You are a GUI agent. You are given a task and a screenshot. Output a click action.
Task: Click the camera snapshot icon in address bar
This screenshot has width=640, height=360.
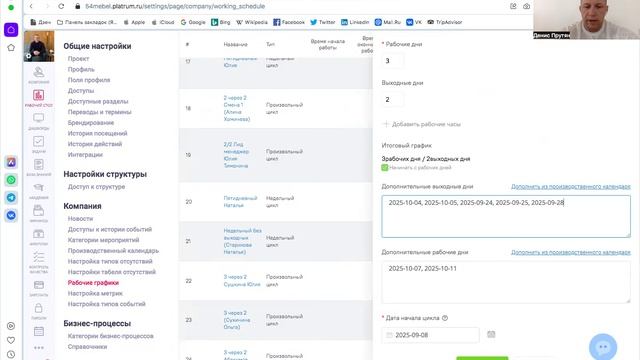pyautogui.click(x=527, y=6)
